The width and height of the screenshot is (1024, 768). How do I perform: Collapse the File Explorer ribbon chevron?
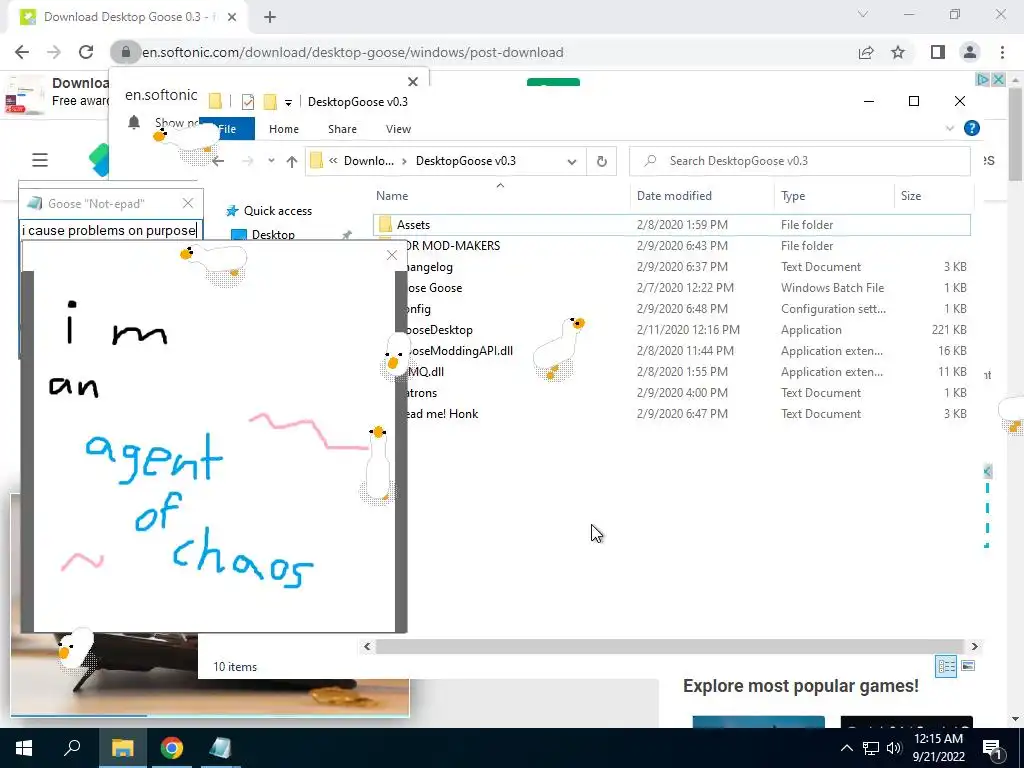pos(950,129)
